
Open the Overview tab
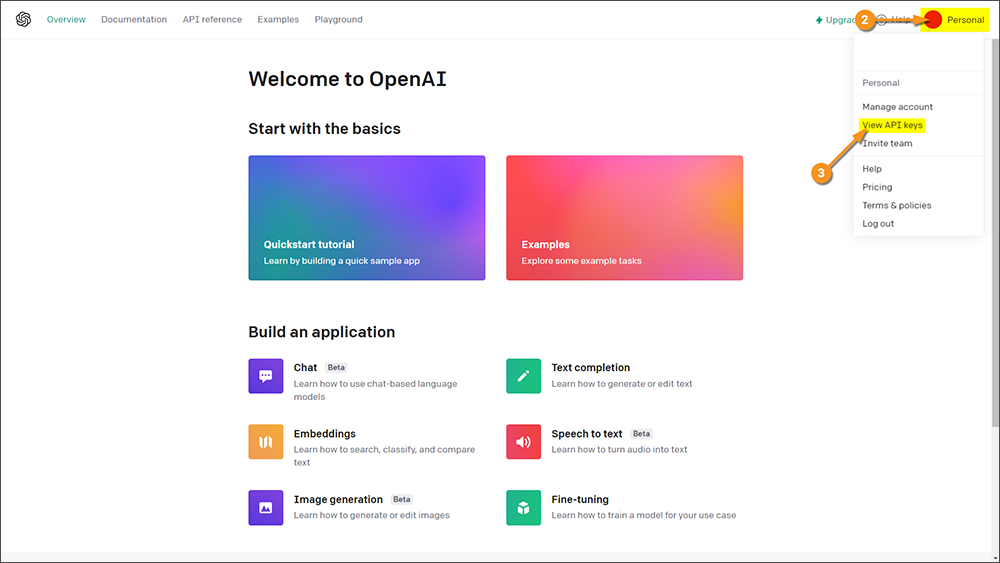point(66,20)
